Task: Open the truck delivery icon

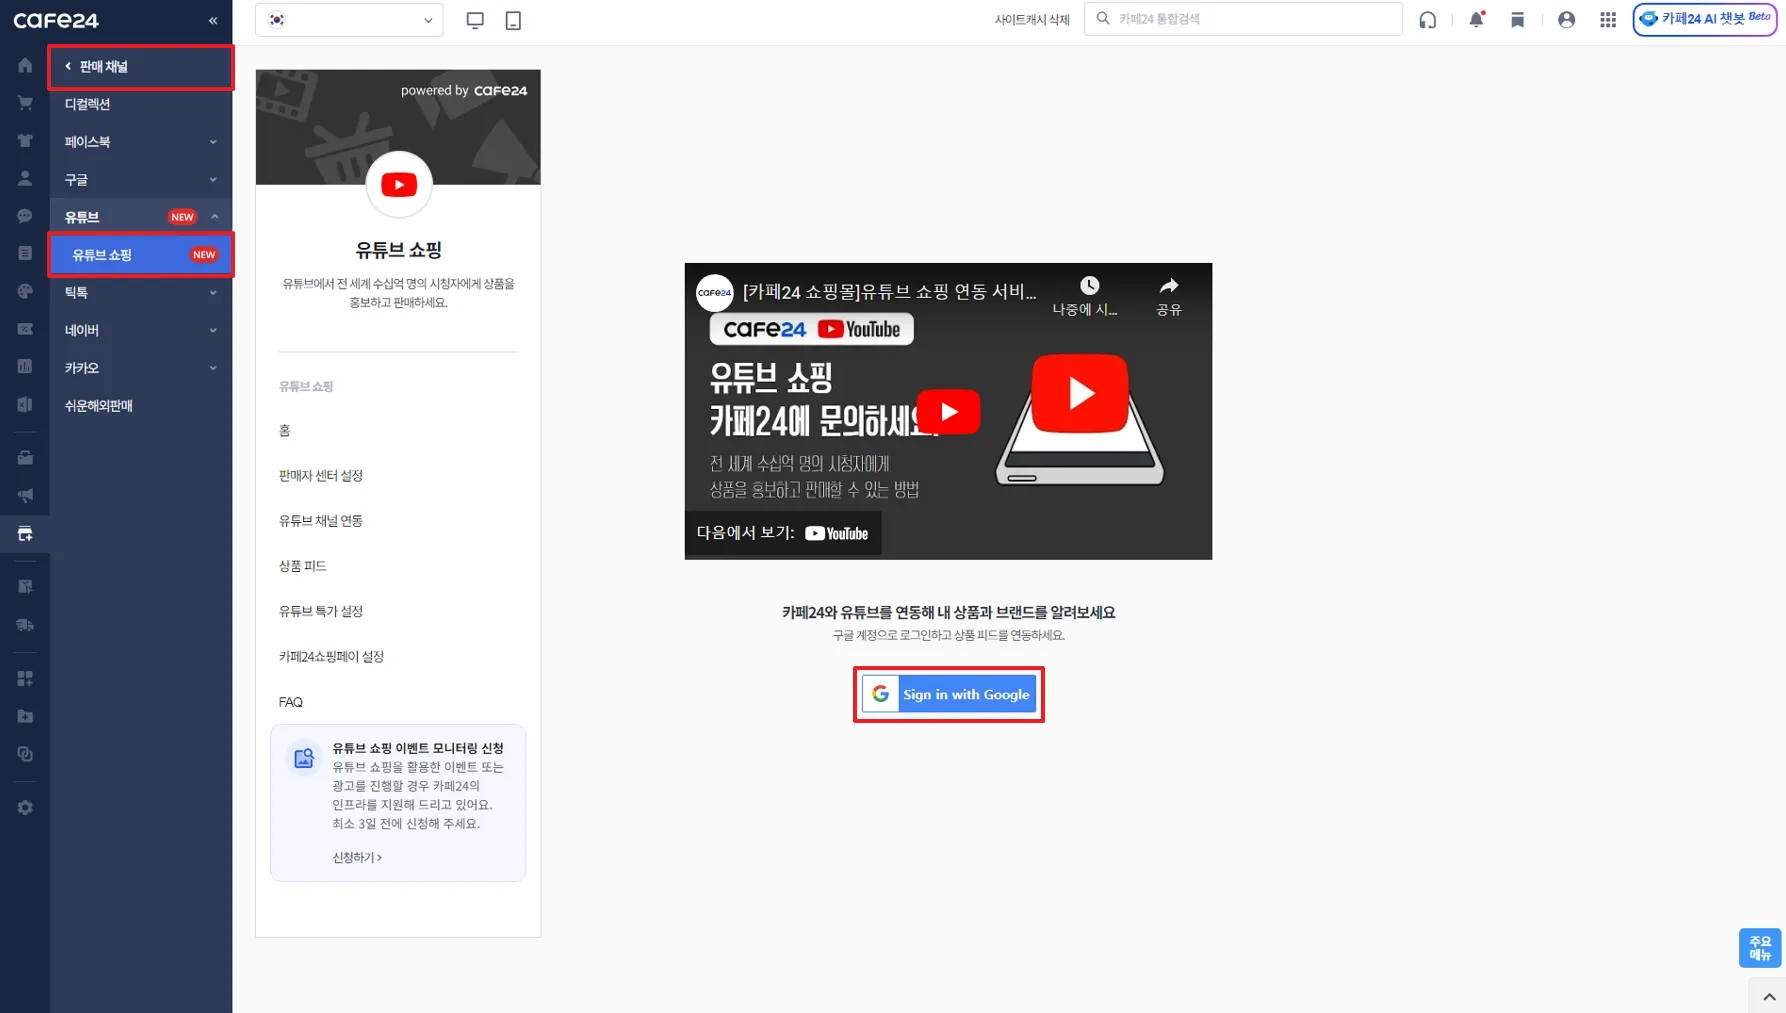Action: click(25, 625)
